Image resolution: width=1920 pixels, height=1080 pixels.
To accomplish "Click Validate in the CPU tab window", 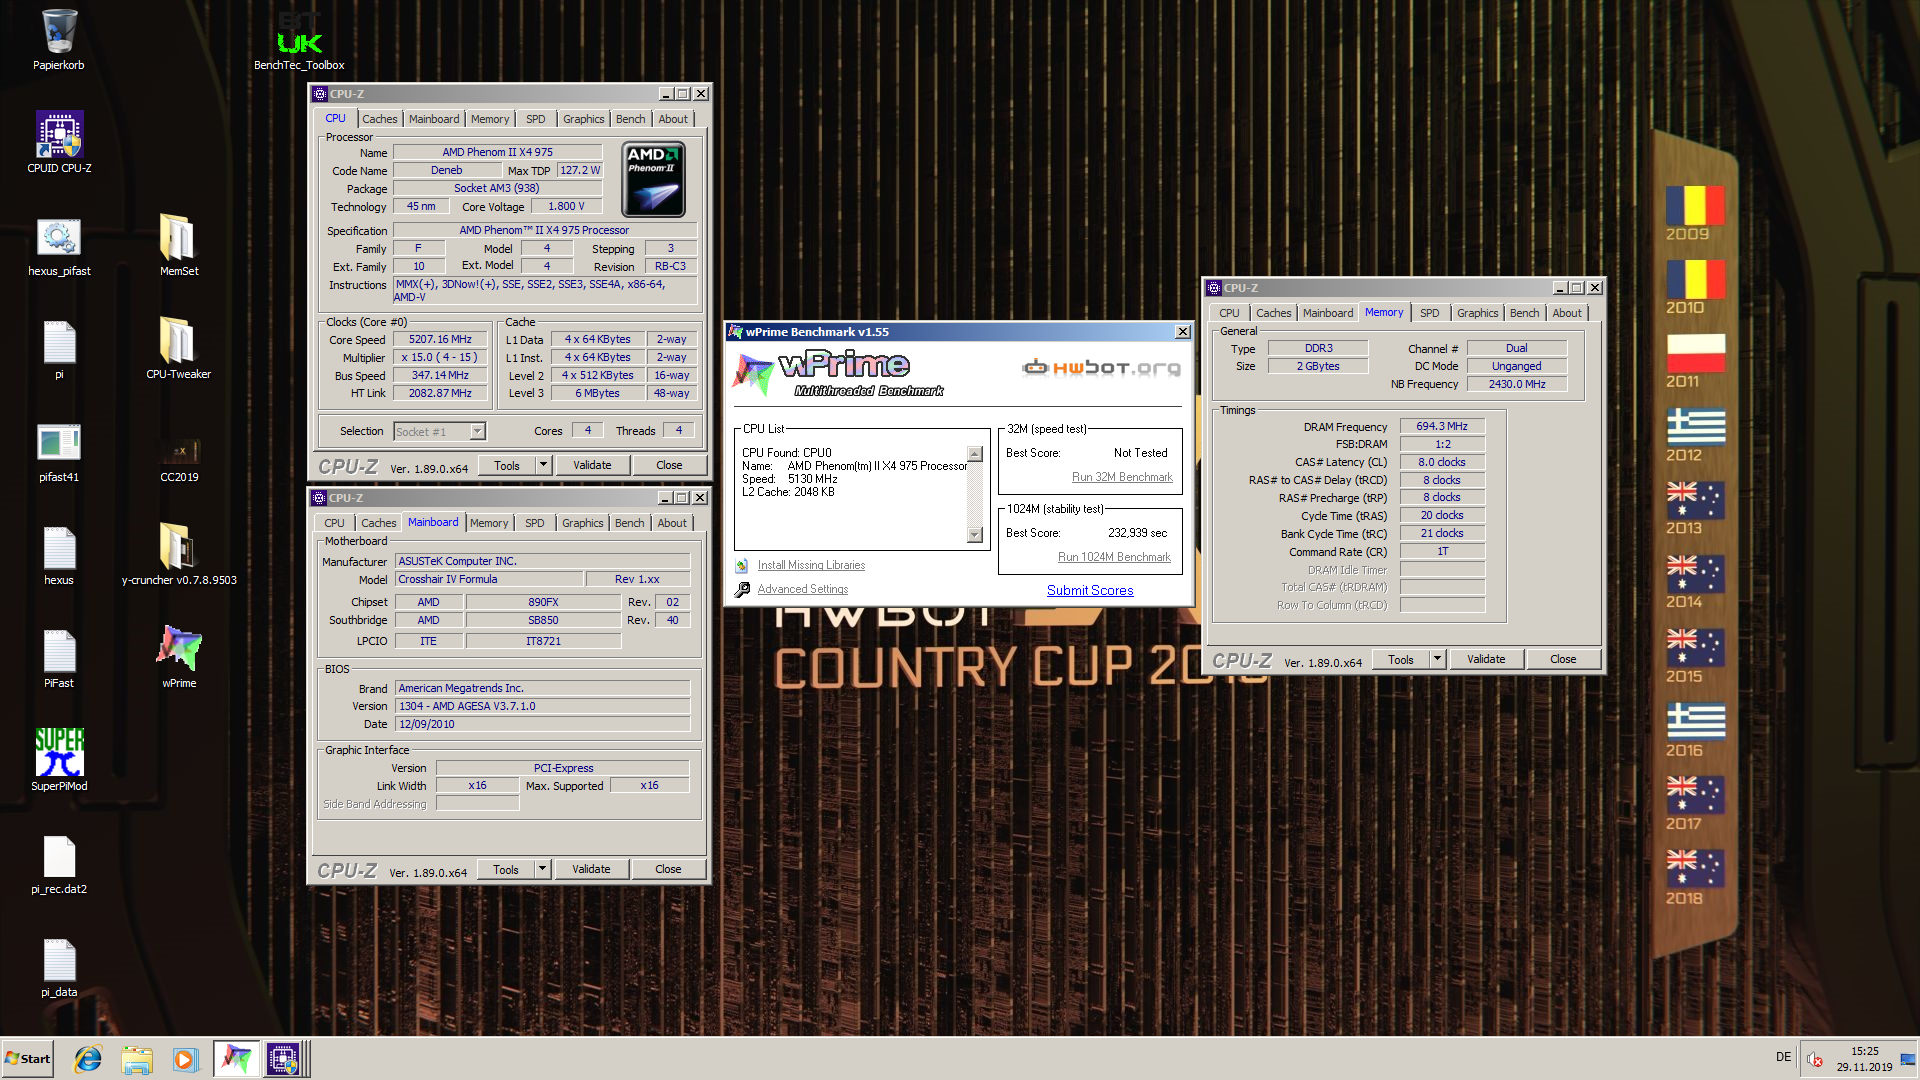I will pyautogui.click(x=592, y=465).
